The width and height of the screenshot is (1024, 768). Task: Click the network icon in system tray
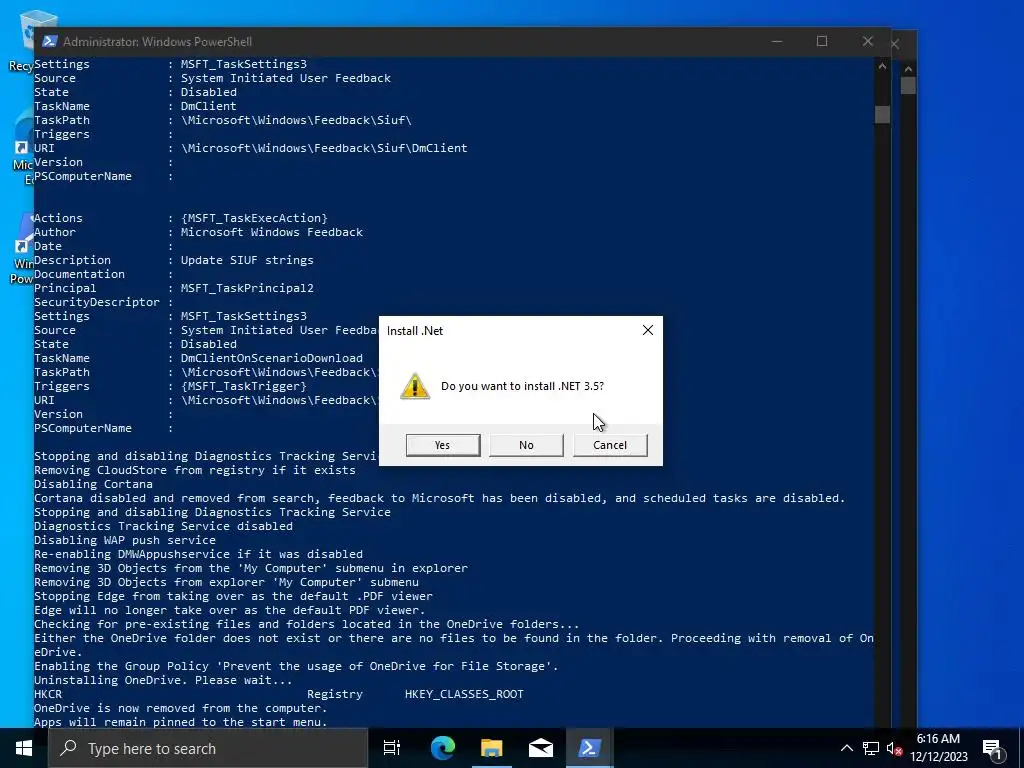(x=871, y=748)
